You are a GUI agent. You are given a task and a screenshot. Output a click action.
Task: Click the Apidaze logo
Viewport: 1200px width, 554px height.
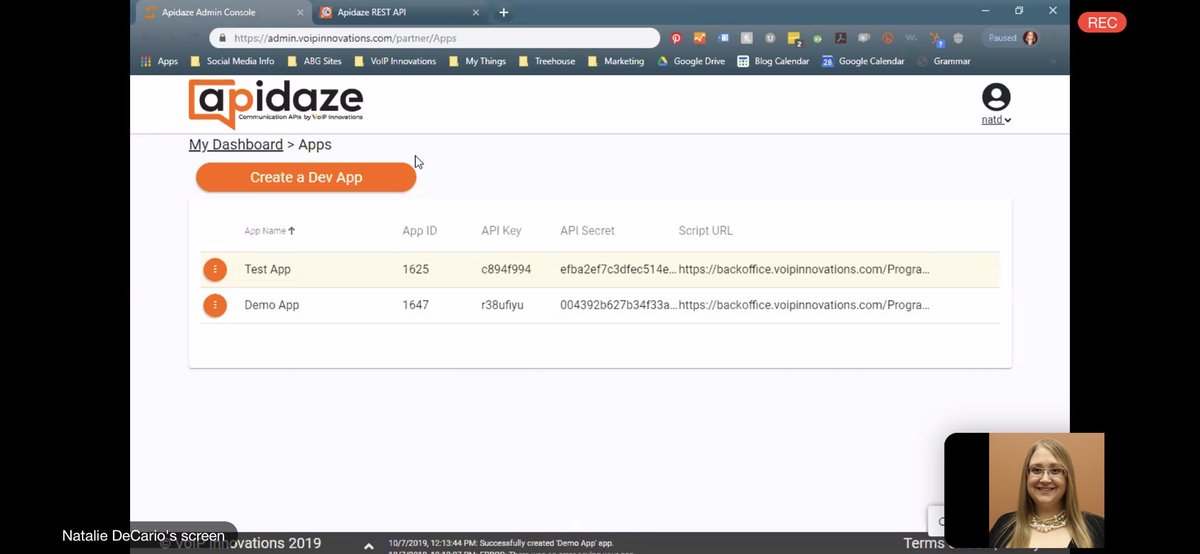click(276, 105)
